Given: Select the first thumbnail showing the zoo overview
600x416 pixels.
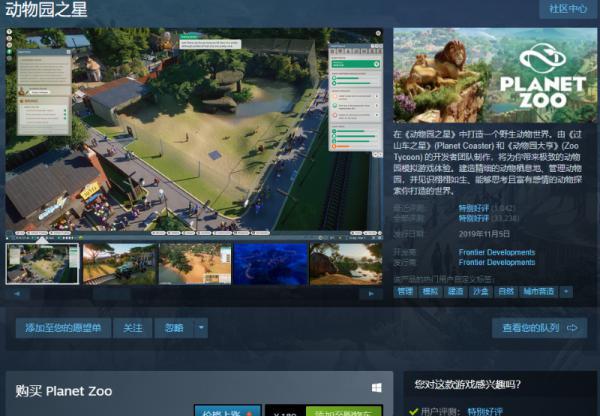Looking at the screenshot, I should [42, 264].
